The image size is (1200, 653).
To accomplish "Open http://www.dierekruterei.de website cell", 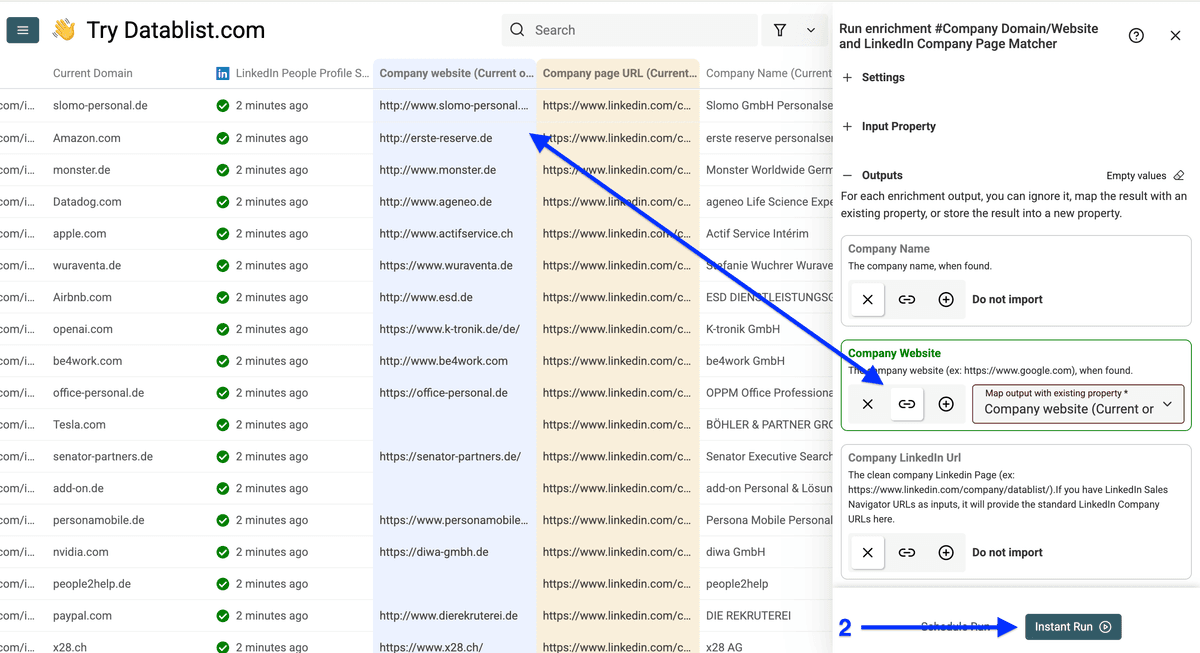I will click(x=449, y=616).
